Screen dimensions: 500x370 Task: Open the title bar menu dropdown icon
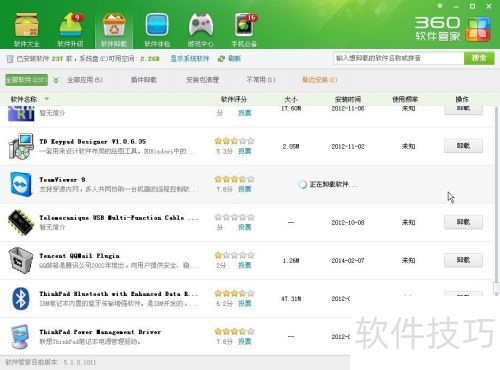[x=440, y=6]
